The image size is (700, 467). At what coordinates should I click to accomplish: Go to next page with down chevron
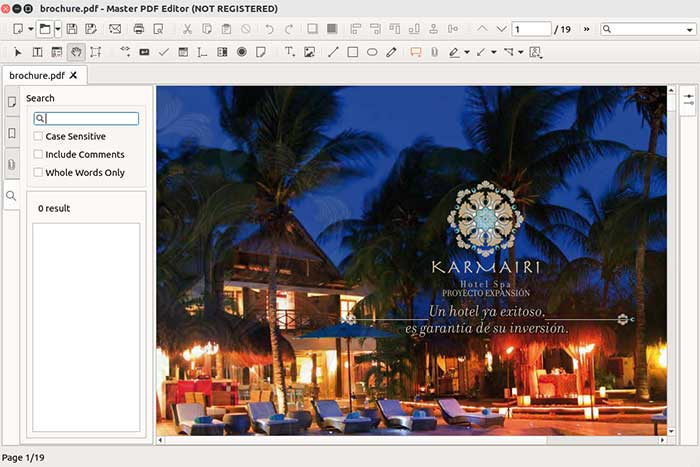coord(502,29)
